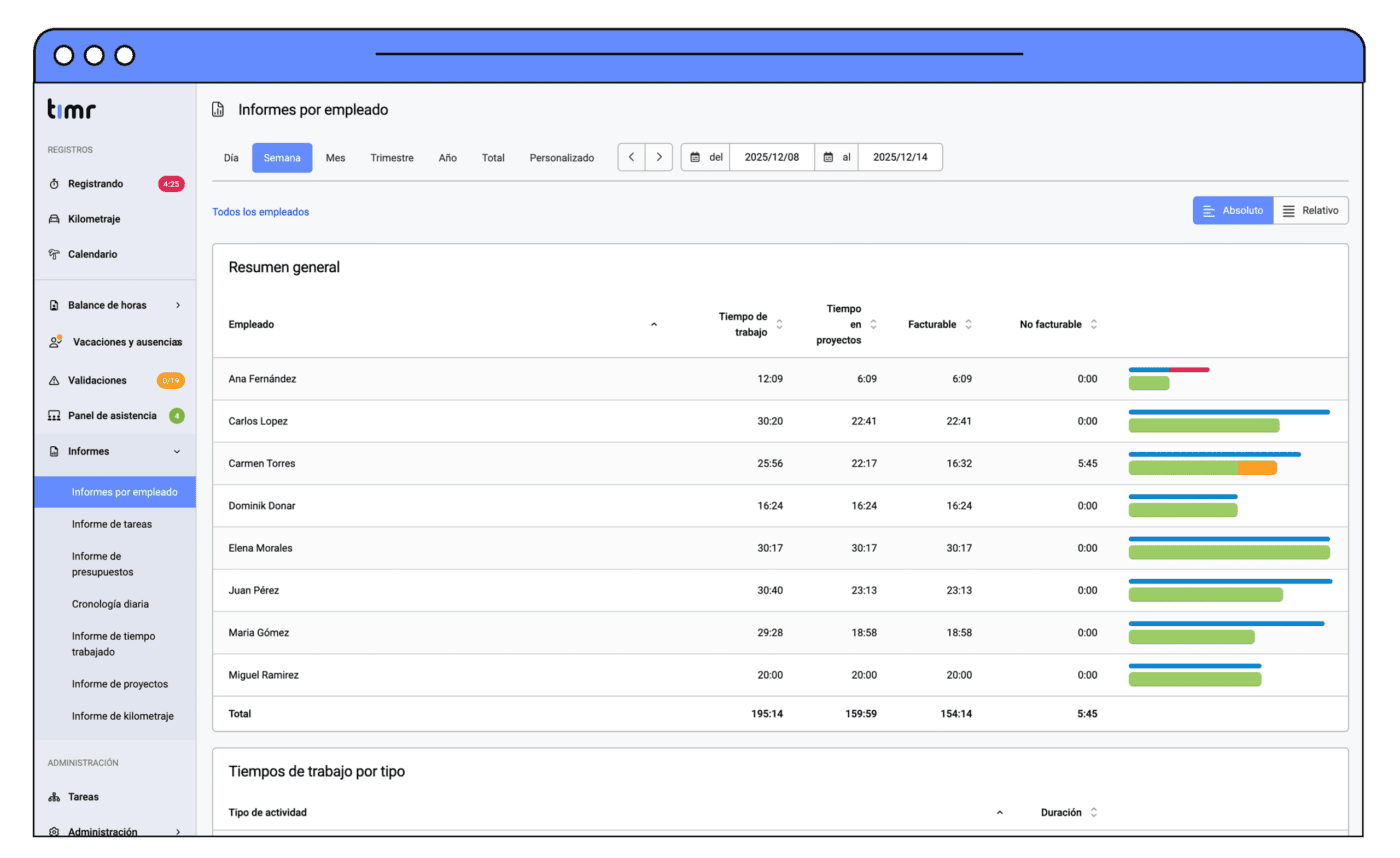Click the Validaciones warning triangle icon
The height and width of the screenshot is (858, 1400).
(x=54, y=381)
